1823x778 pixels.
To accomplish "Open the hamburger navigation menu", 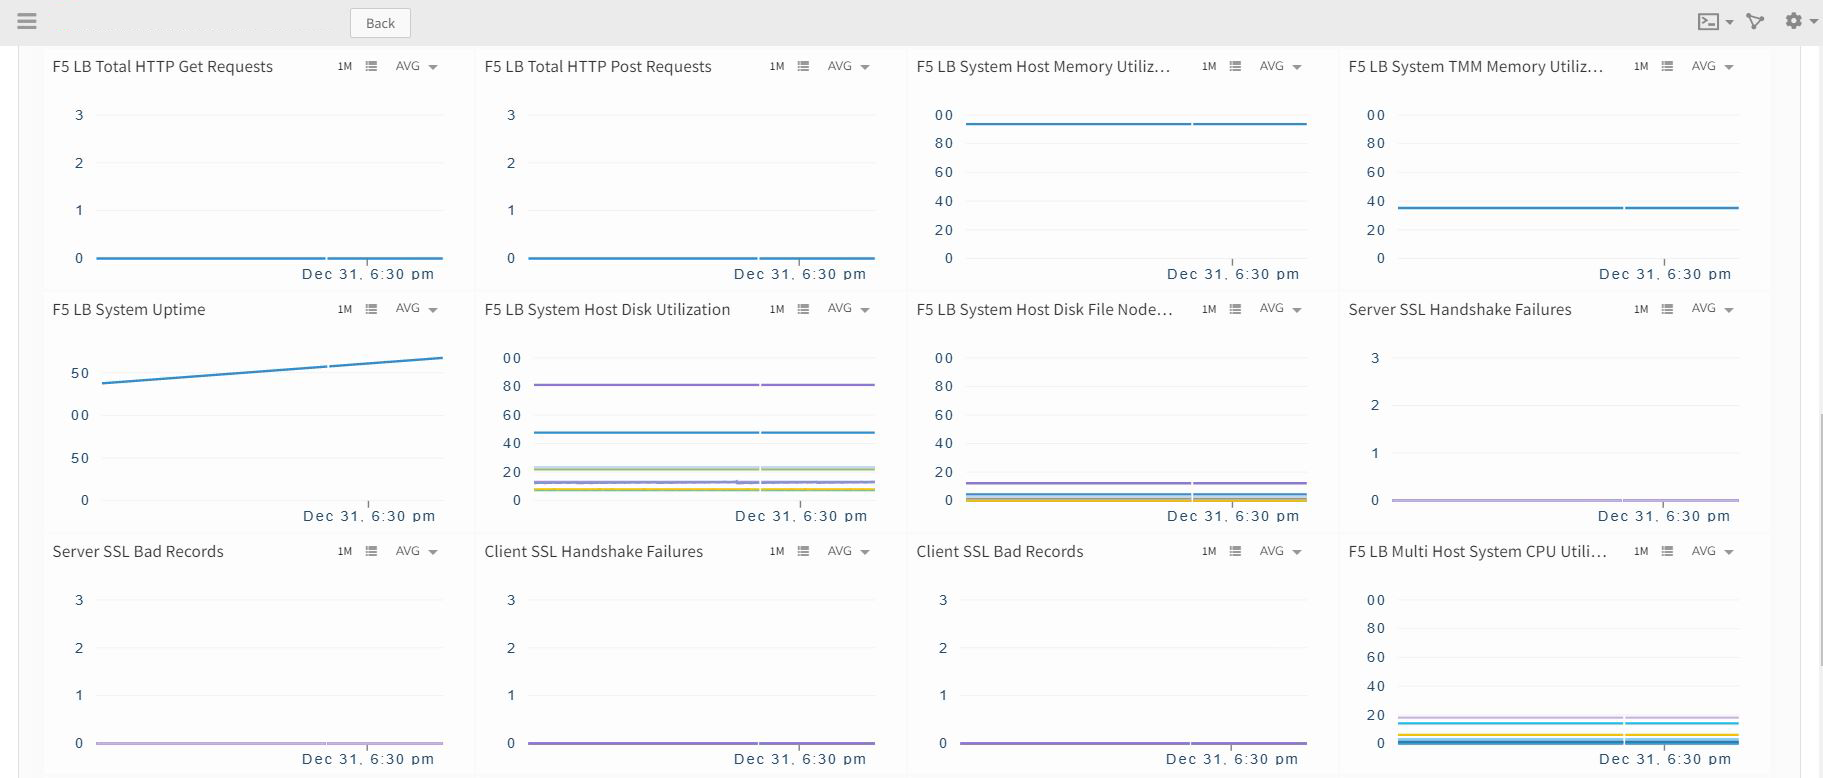I will [x=25, y=20].
